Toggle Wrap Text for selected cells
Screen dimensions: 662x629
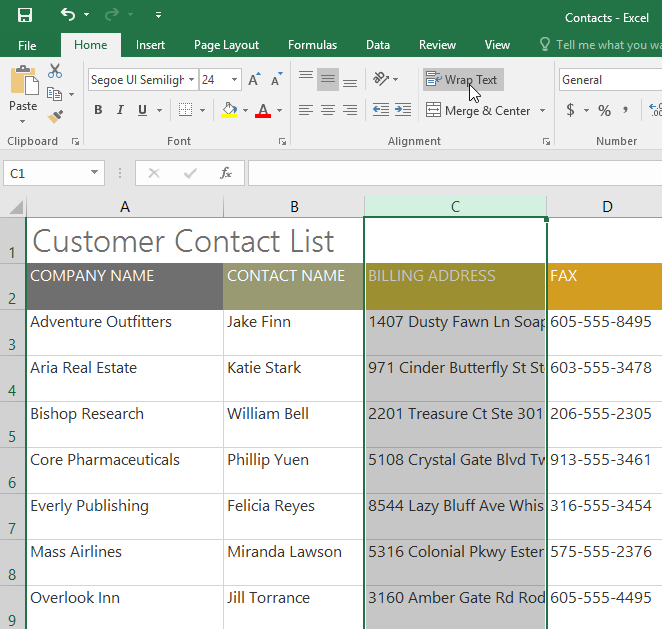(x=462, y=80)
